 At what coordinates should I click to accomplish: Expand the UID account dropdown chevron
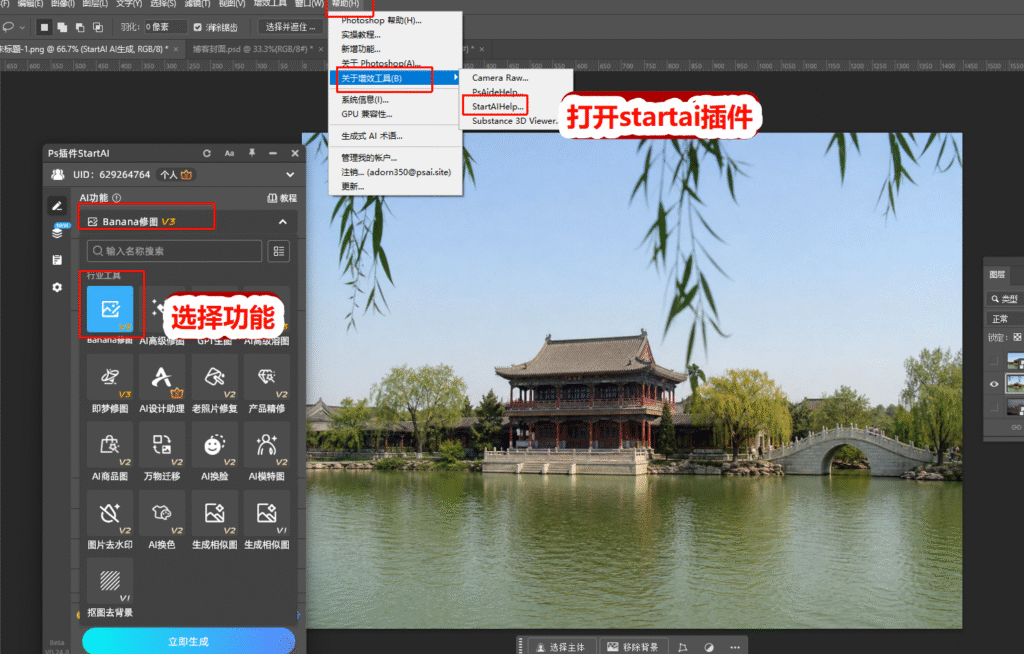point(290,174)
